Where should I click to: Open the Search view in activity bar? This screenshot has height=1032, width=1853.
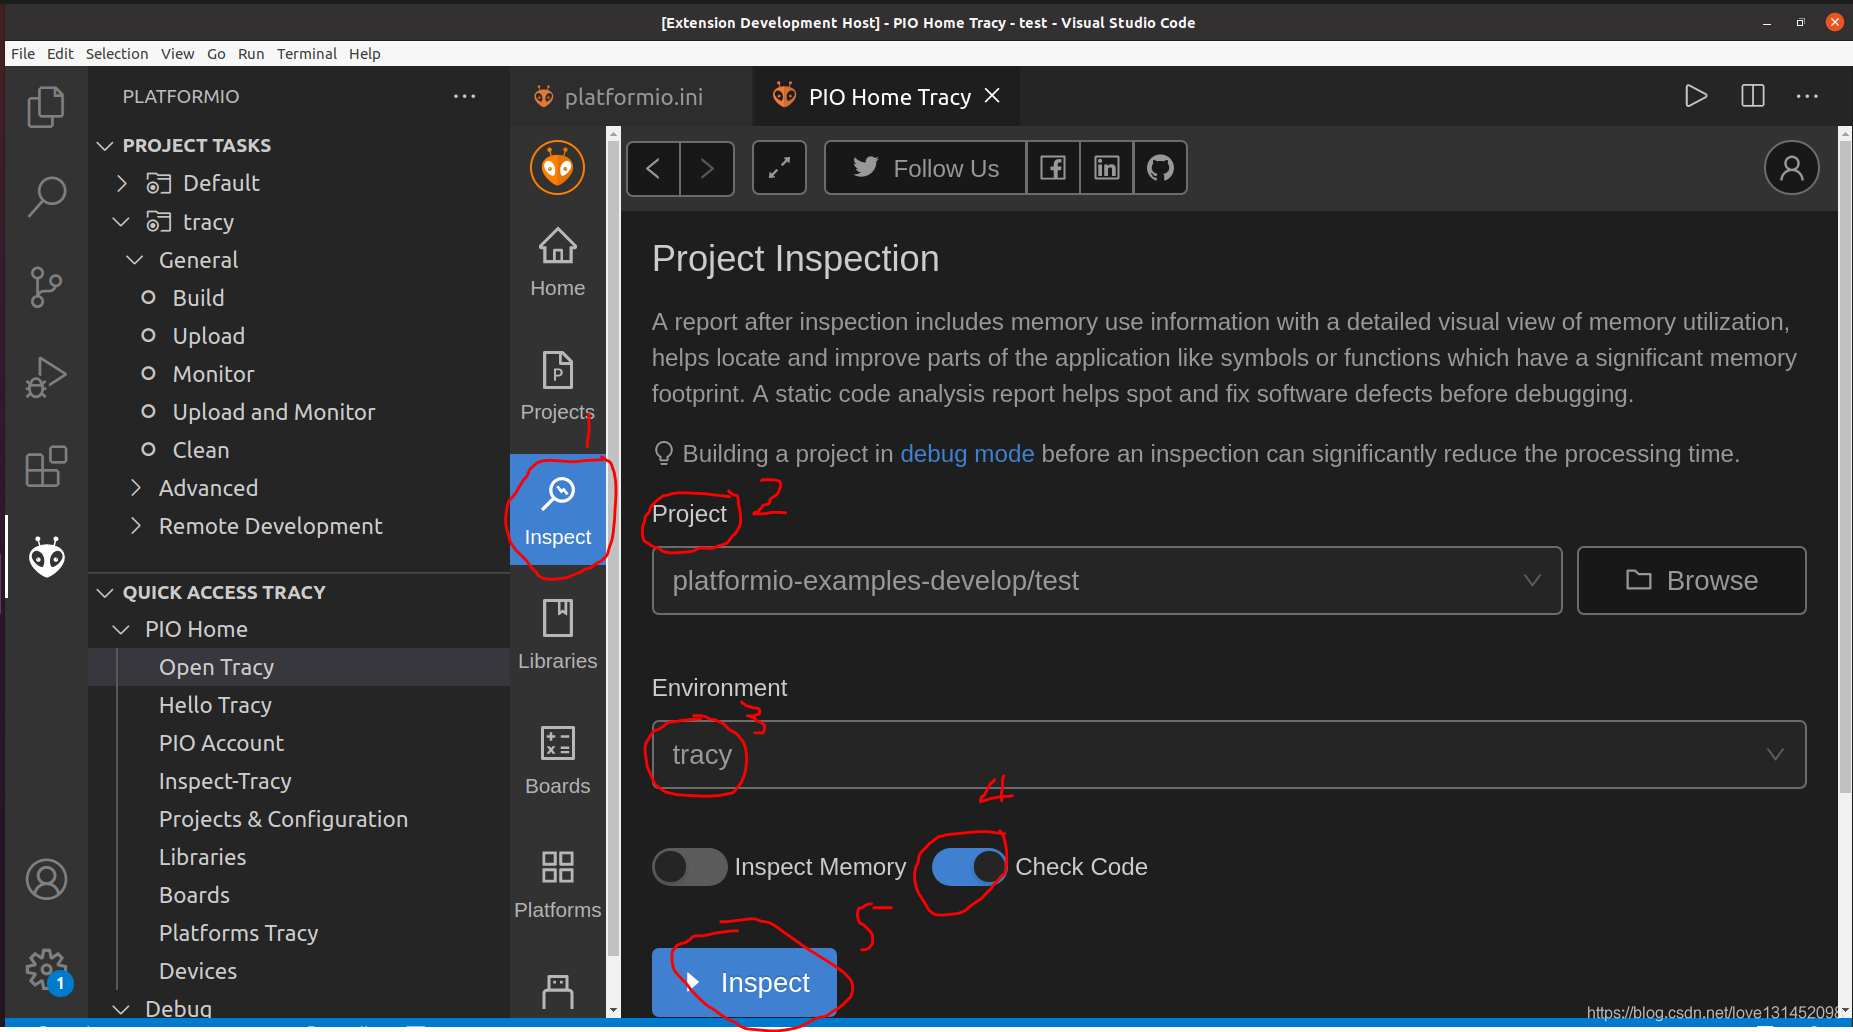[46, 197]
